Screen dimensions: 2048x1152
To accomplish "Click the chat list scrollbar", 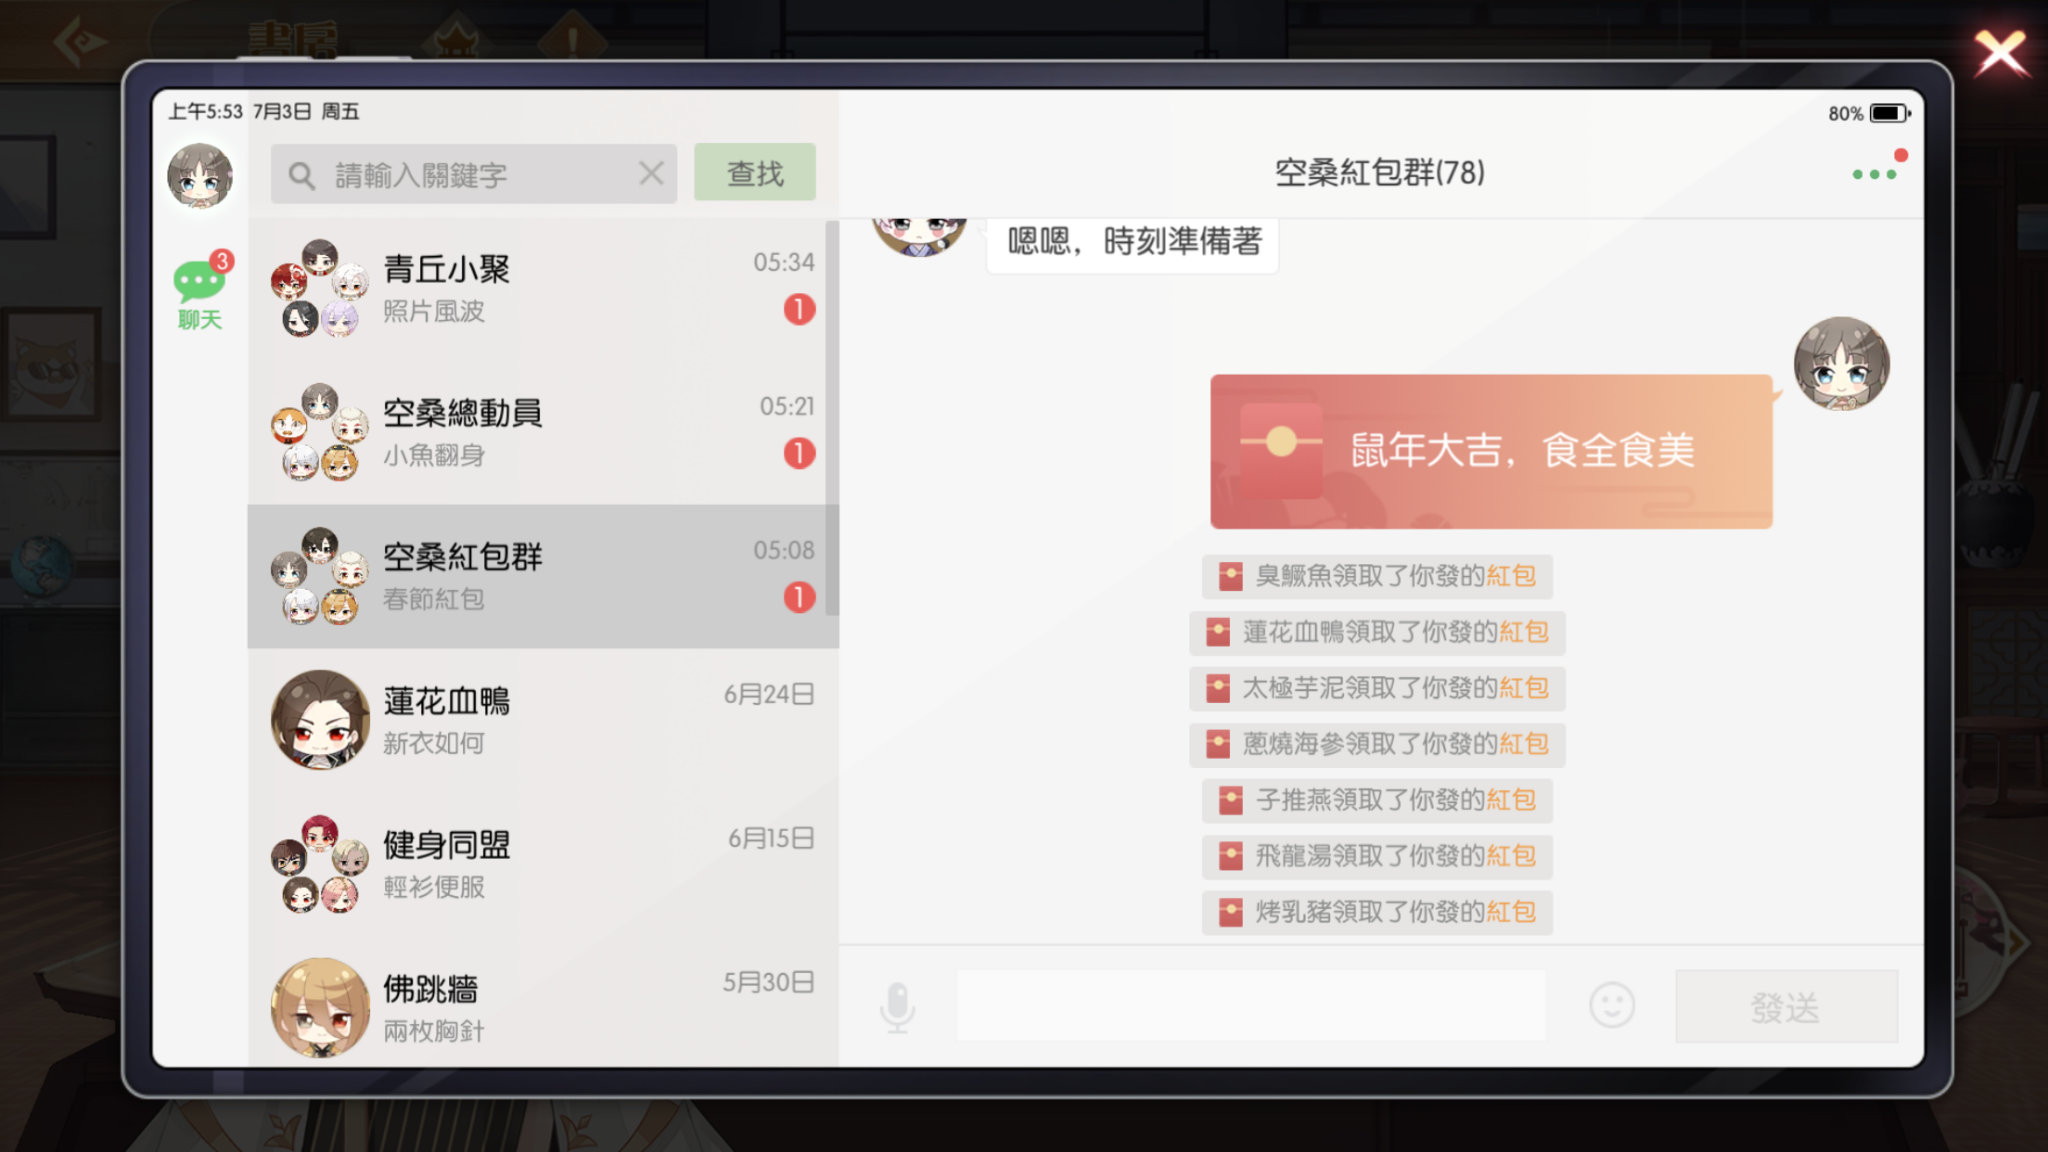I will [832, 418].
